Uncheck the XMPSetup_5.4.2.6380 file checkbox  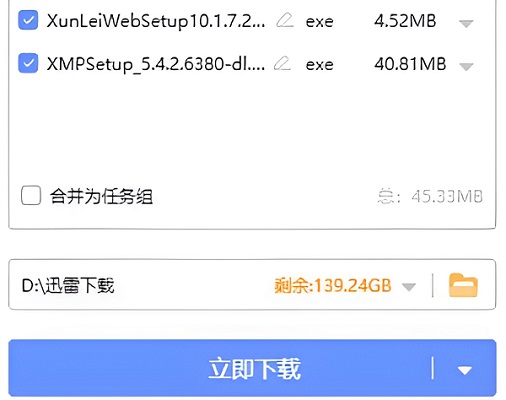coord(28,63)
